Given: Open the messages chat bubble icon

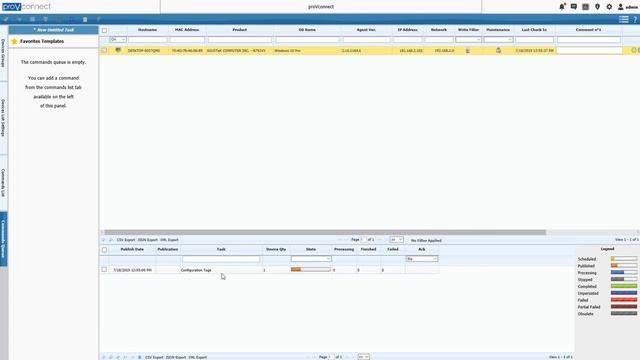Looking at the screenshot, I should click(x=573, y=7).
